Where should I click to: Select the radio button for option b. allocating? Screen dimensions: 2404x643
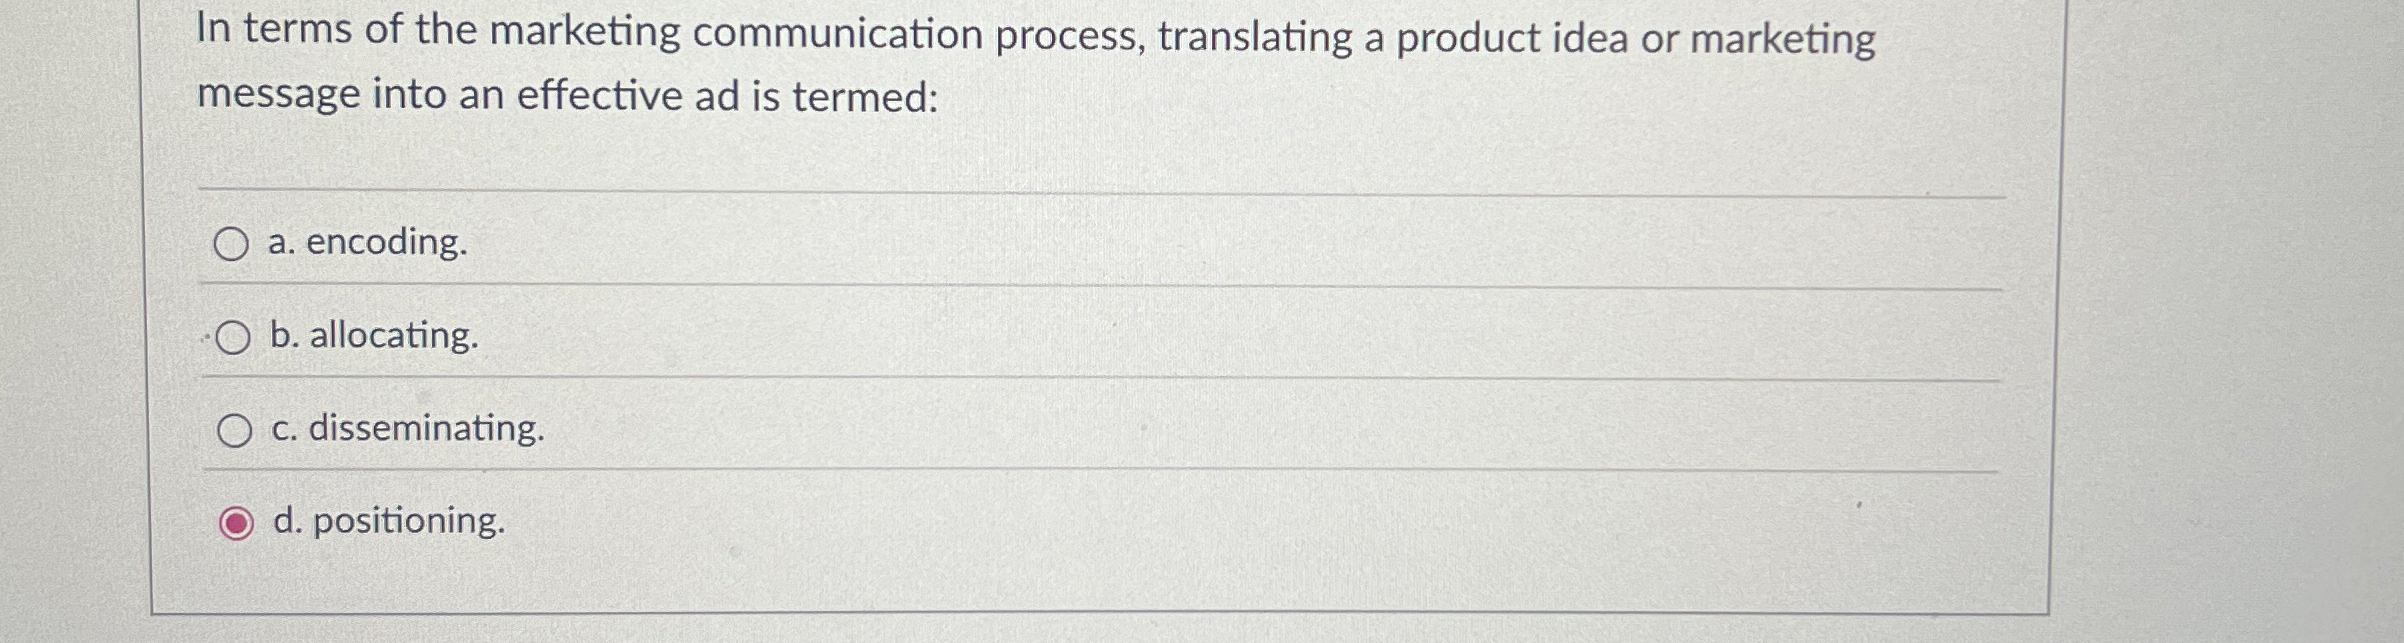[233, 337]
